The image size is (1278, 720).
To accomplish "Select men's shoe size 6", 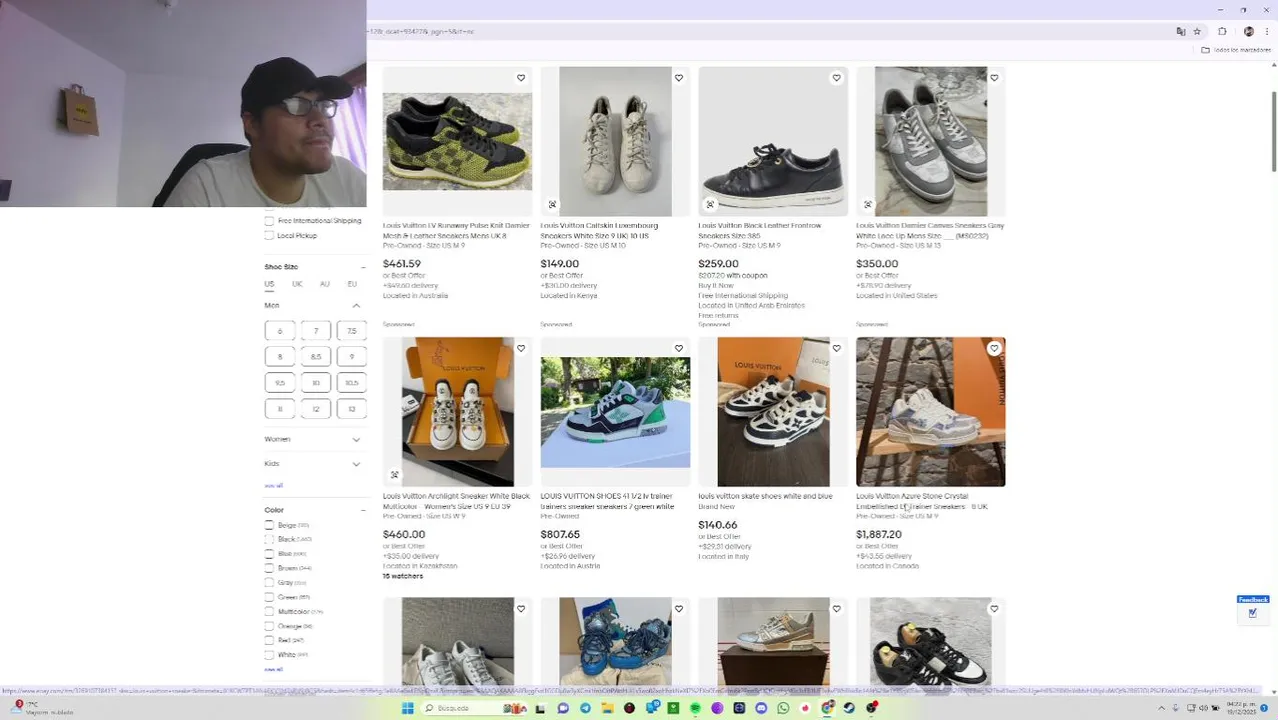I will [x=280, y=331].
